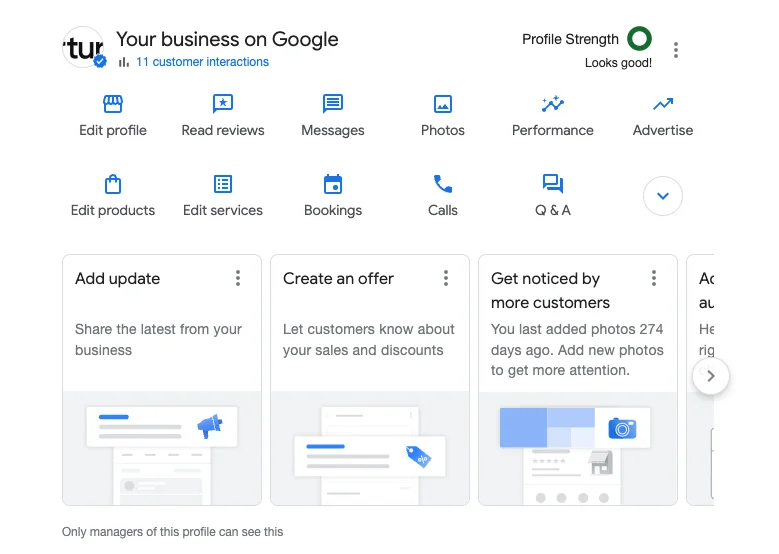Click the Performance label

(552, 130)
